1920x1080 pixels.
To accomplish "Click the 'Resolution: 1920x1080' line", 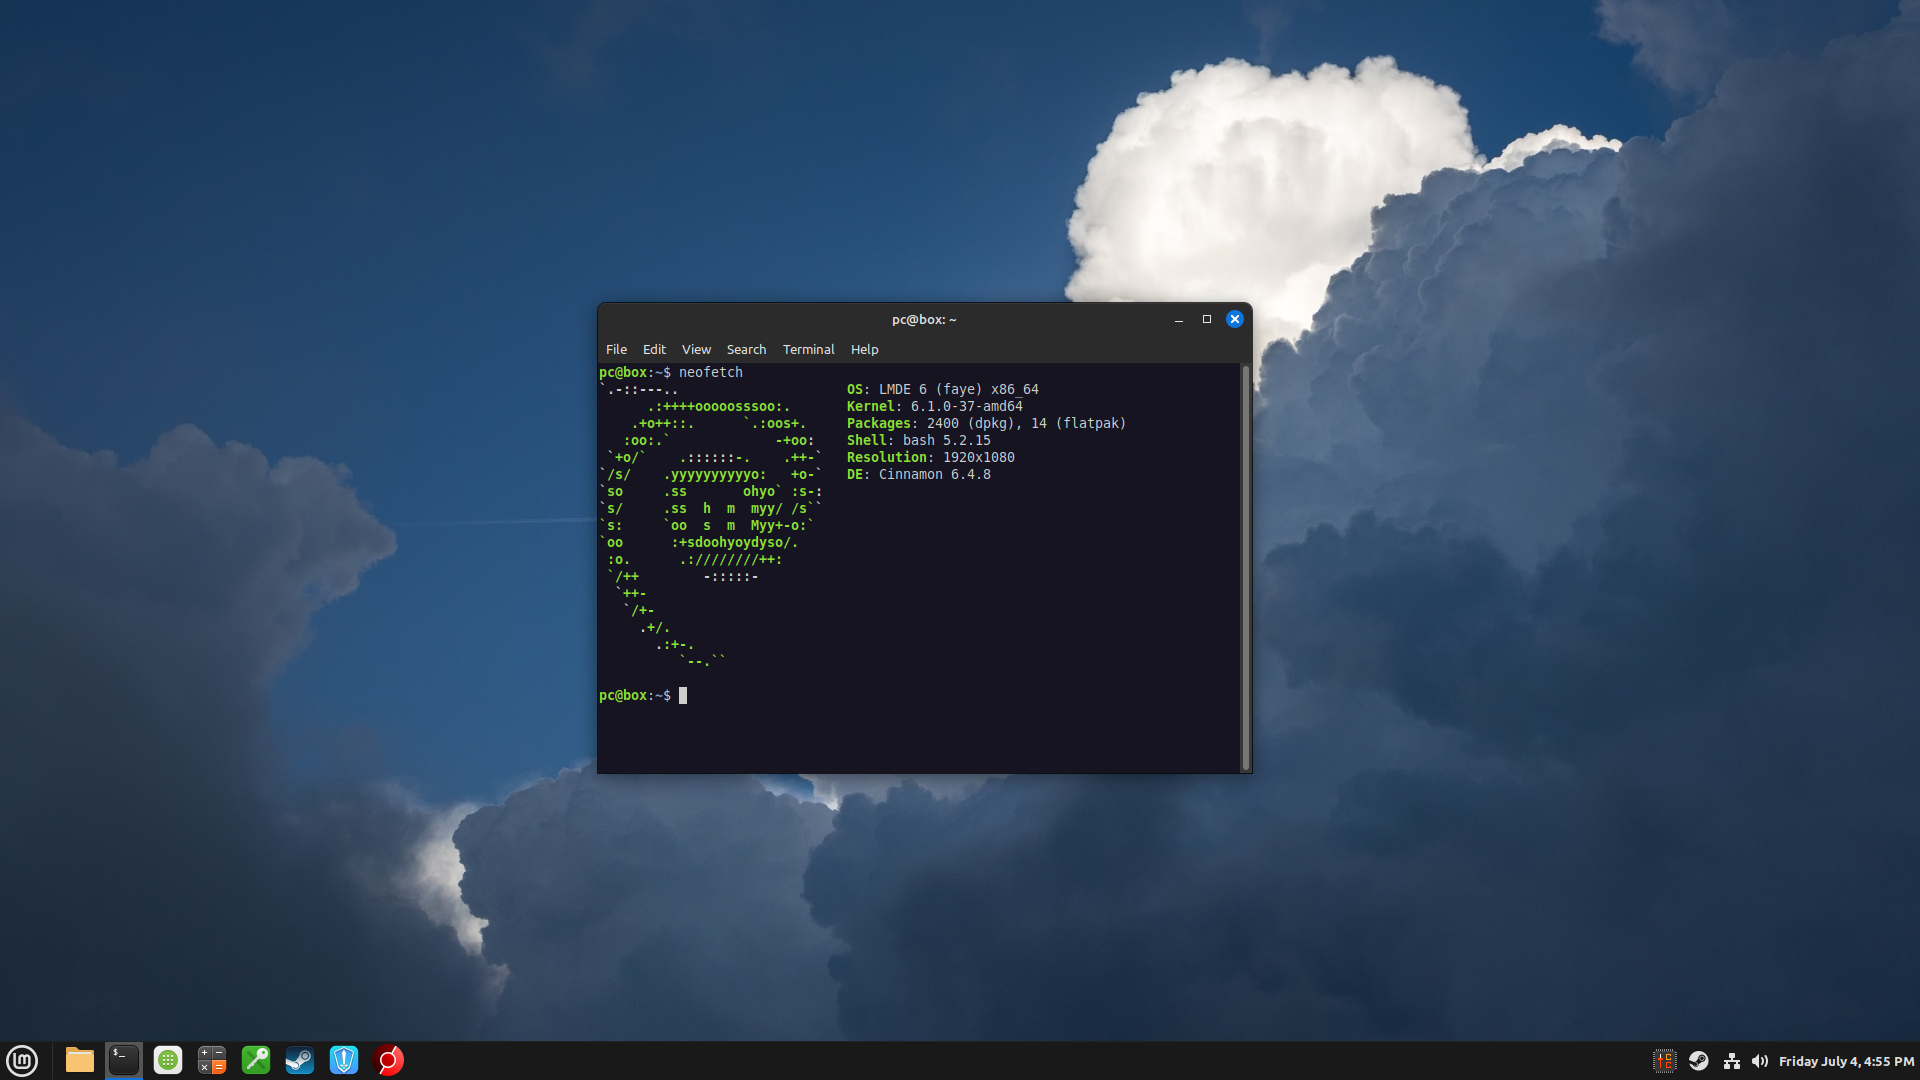I will 931,457.
